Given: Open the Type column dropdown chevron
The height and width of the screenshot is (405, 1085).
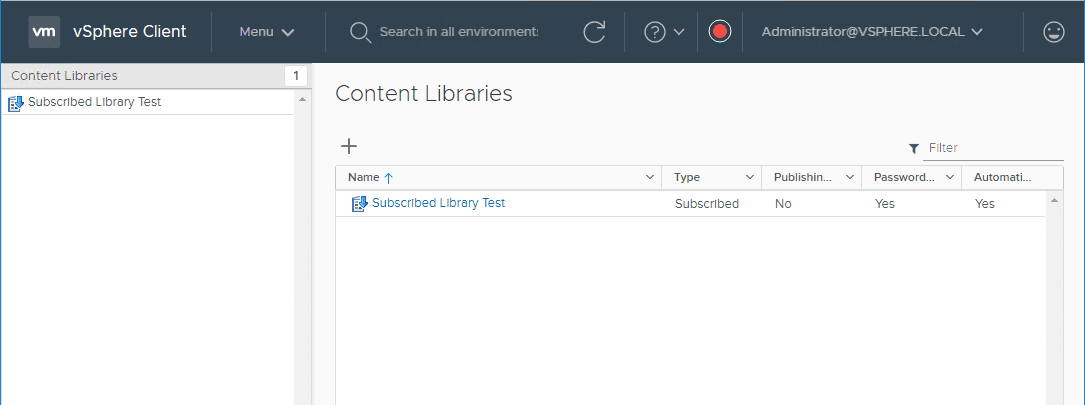Looking at the screenshot, I should (x=750, y=177).
